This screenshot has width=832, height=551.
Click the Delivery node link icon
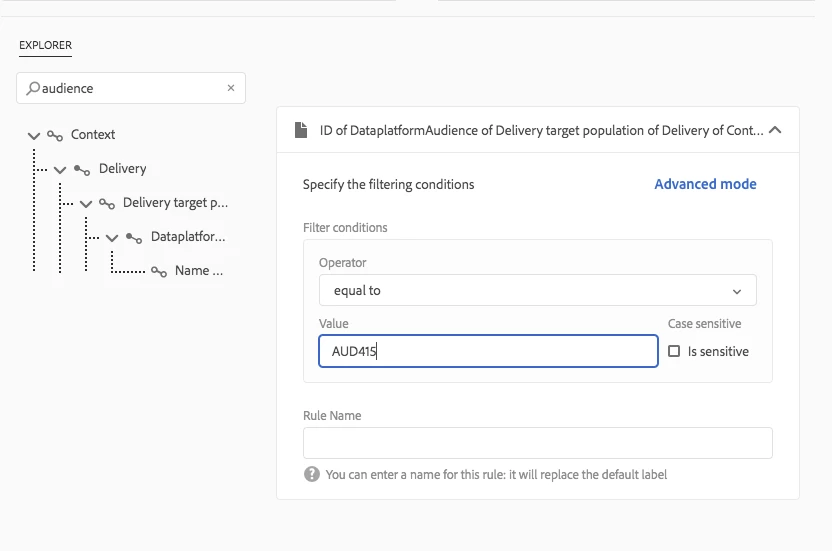tap(82, 169)
